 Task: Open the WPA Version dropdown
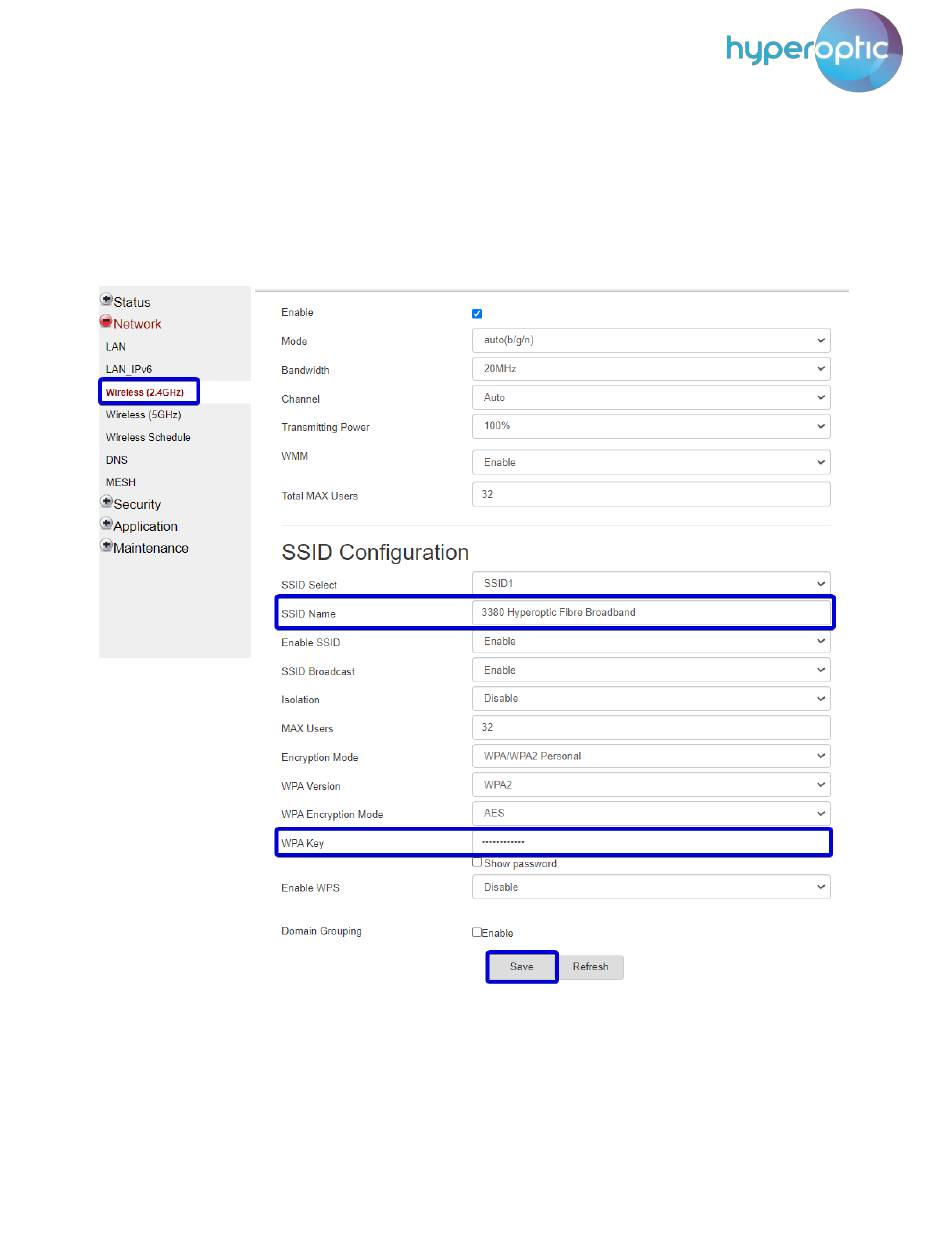pos(651,785)
